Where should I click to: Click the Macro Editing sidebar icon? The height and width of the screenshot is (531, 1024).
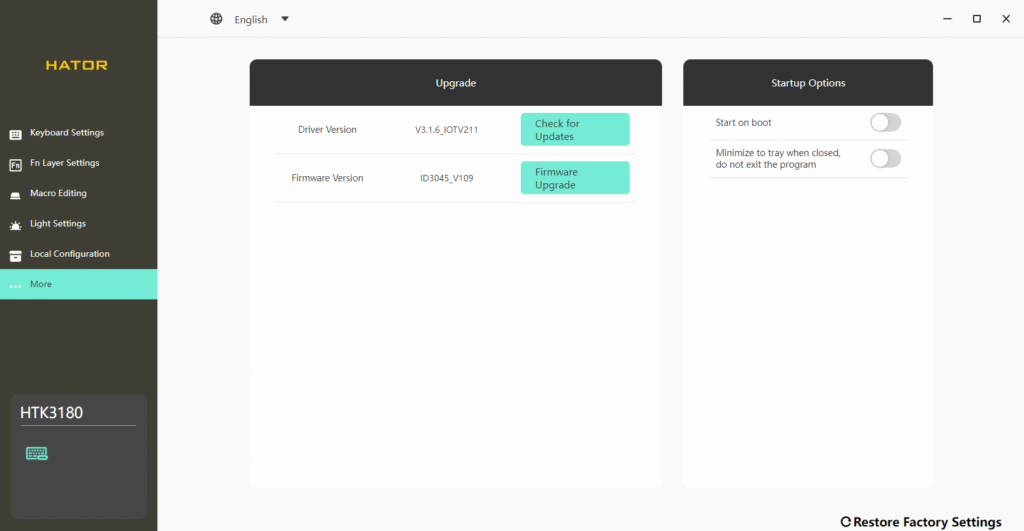(x=16, y=194)
